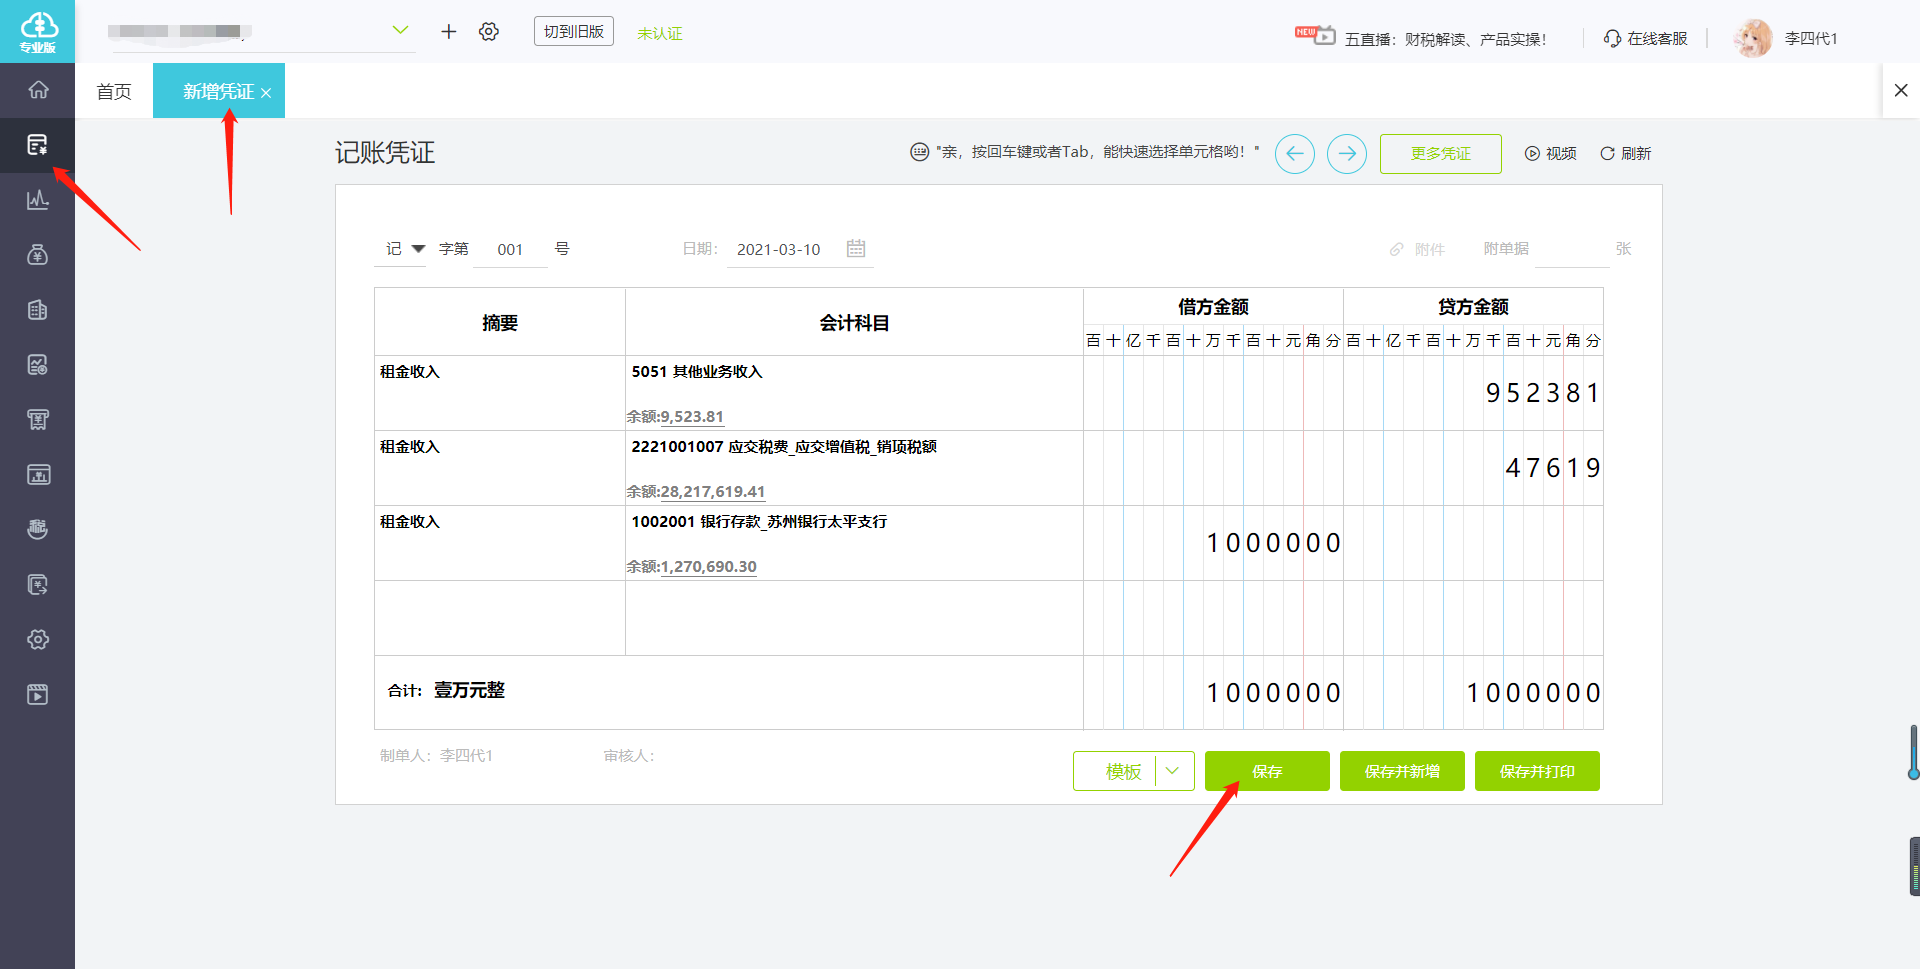Go to previous voucher arrow
This screenshot has height=969, width=1920.
(1294, 154)
